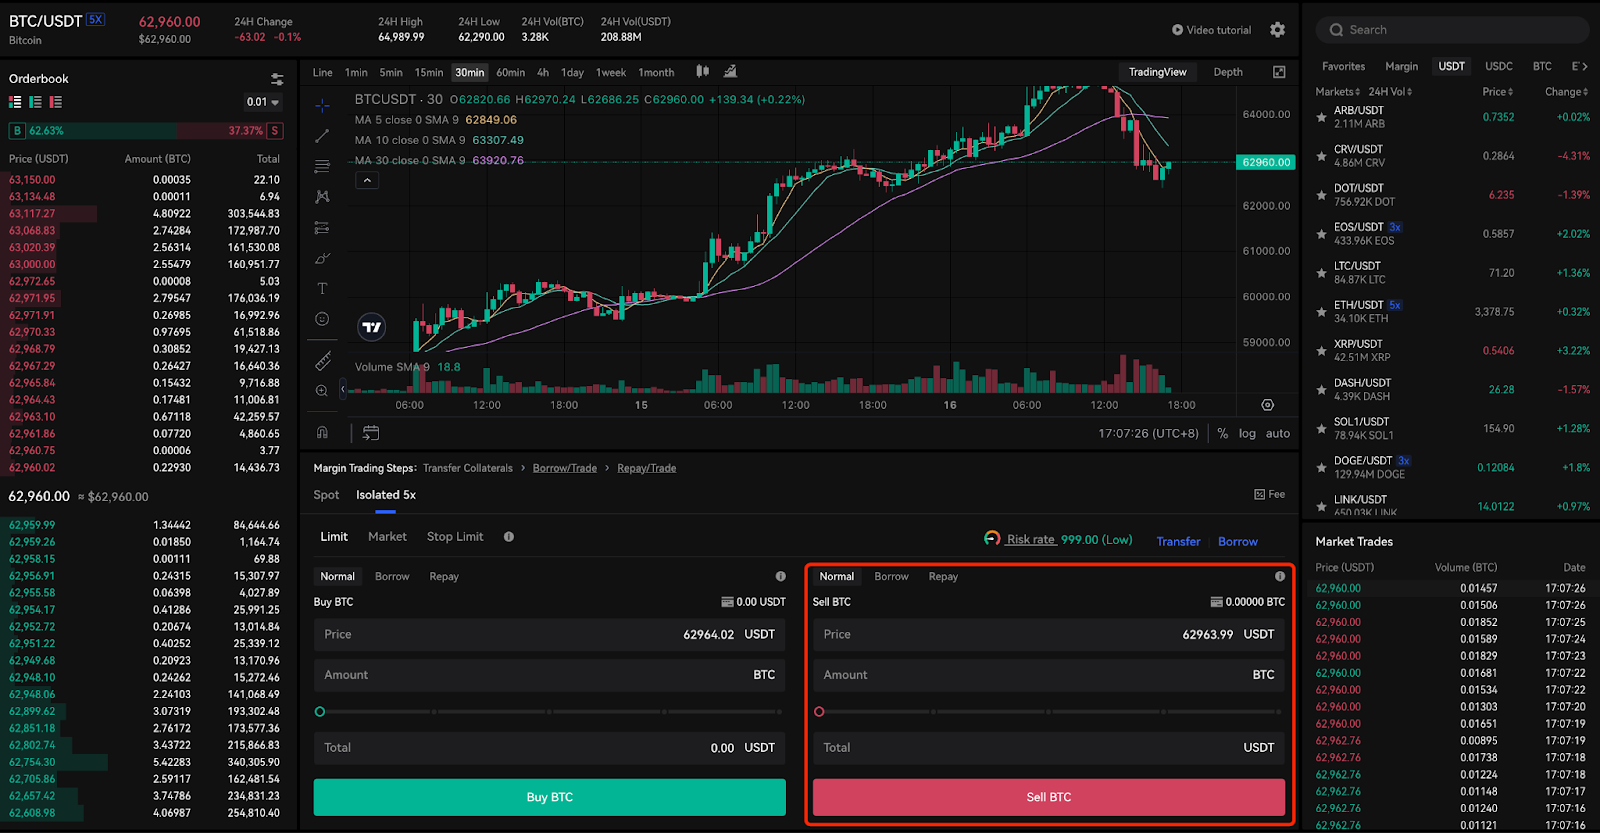Select the pattern drawing tool

click(x=322, y=197)
